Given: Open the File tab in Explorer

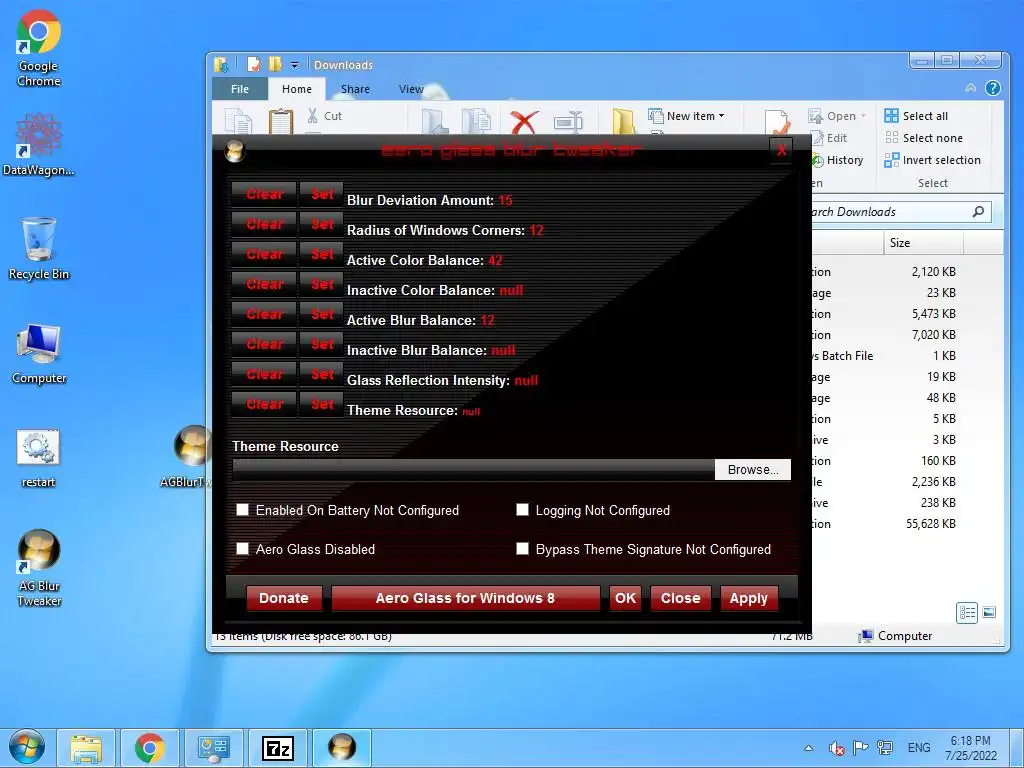Looking at the screenshot, I should coord(240,89).
